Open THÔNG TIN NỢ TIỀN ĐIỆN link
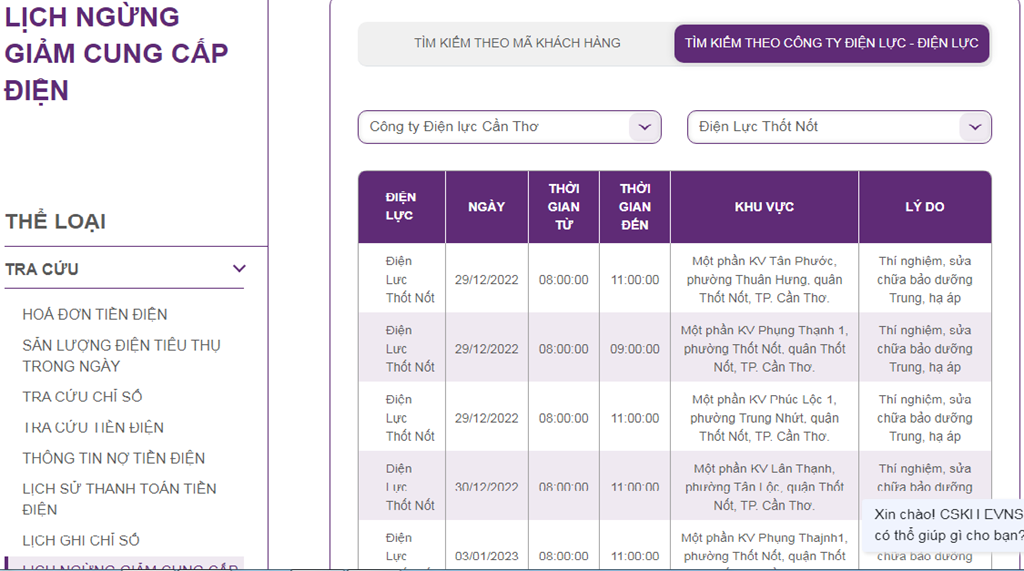The width and height of the screenshot is (1024, 571). [x=113, y=458]
